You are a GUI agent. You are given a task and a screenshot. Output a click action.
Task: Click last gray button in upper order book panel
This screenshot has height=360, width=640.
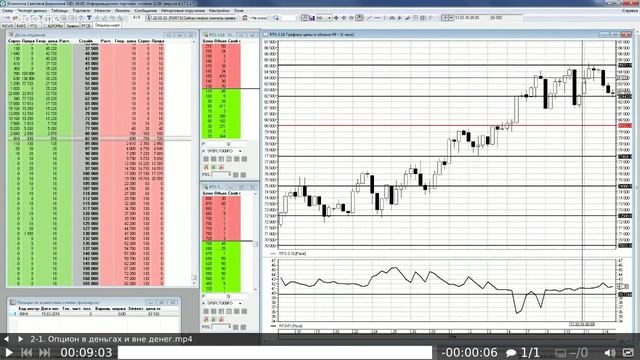(x=244, y=159)
